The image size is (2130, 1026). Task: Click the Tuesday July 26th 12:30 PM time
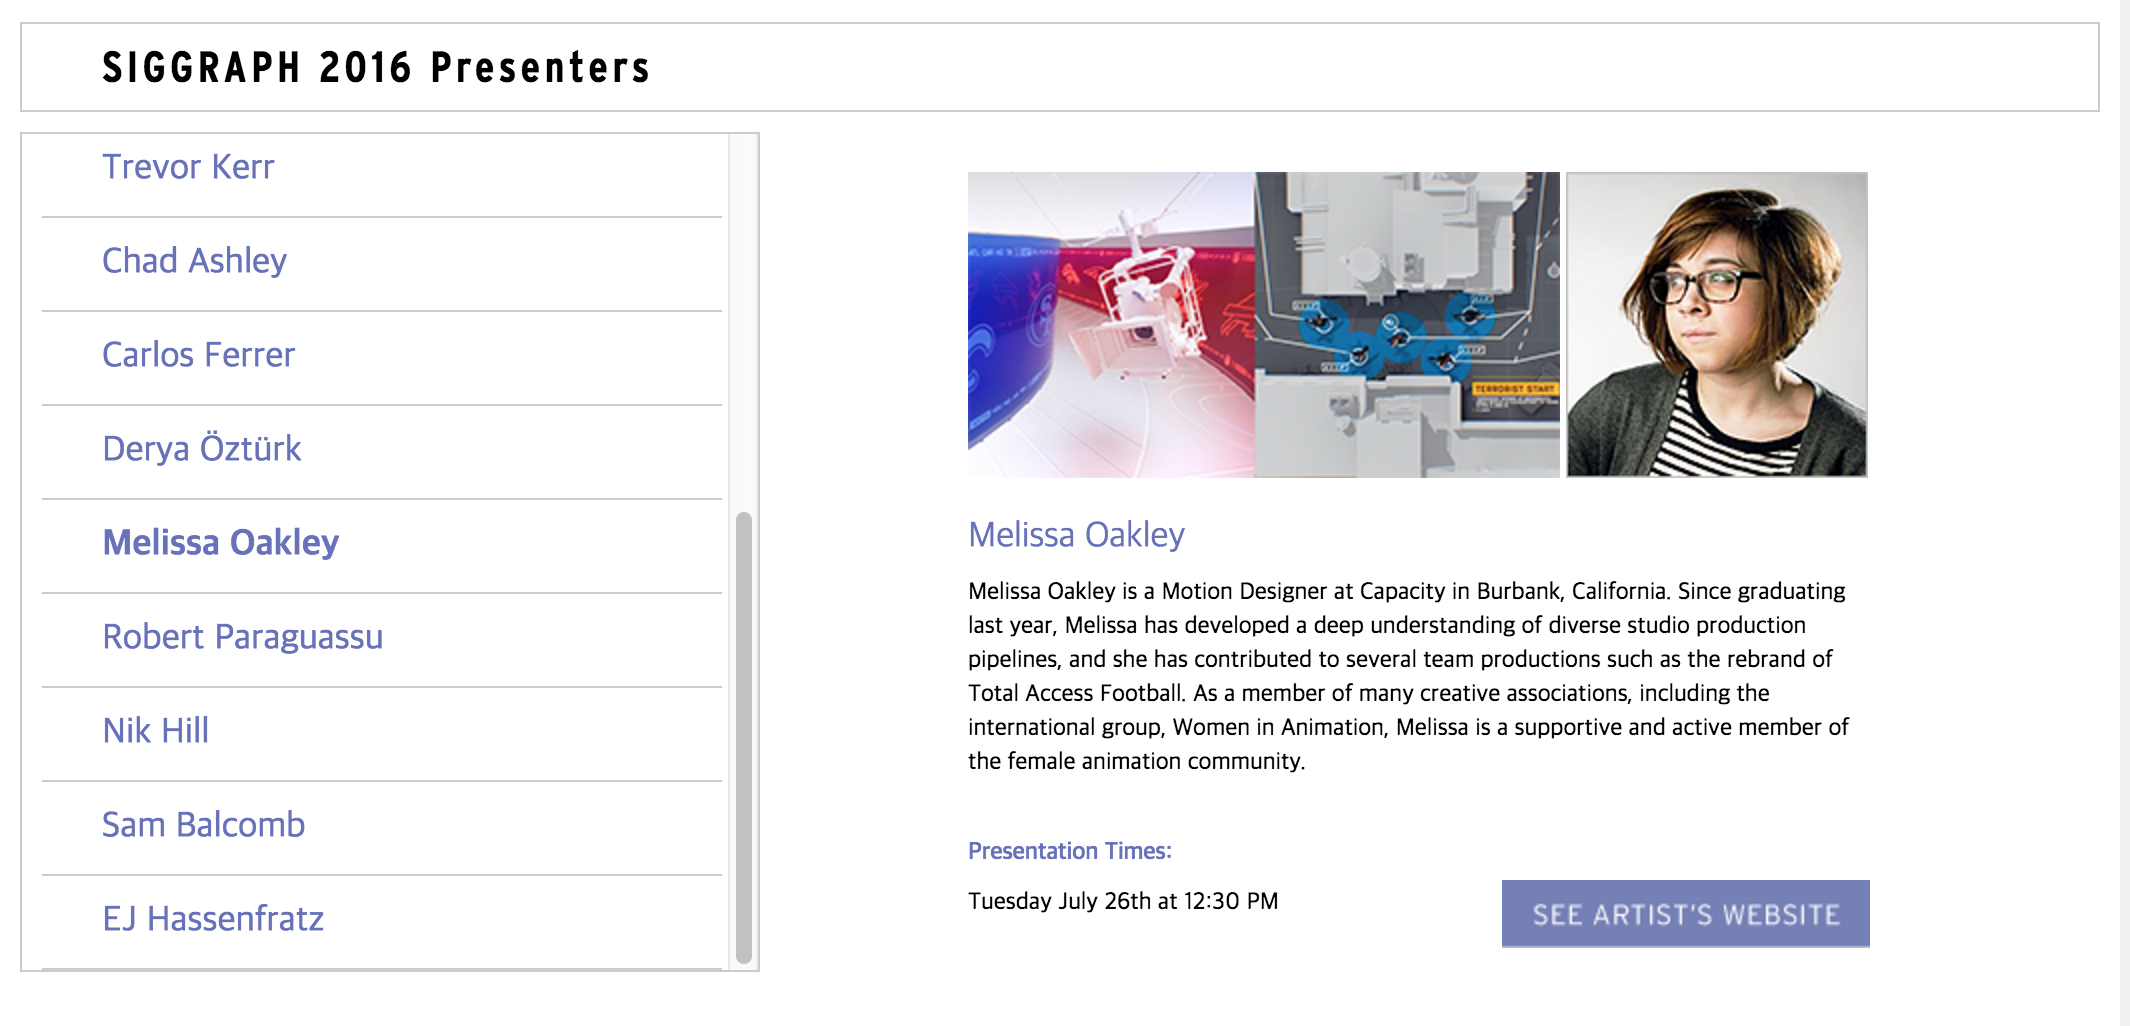pyautogui.click(x=1123, y=901)
